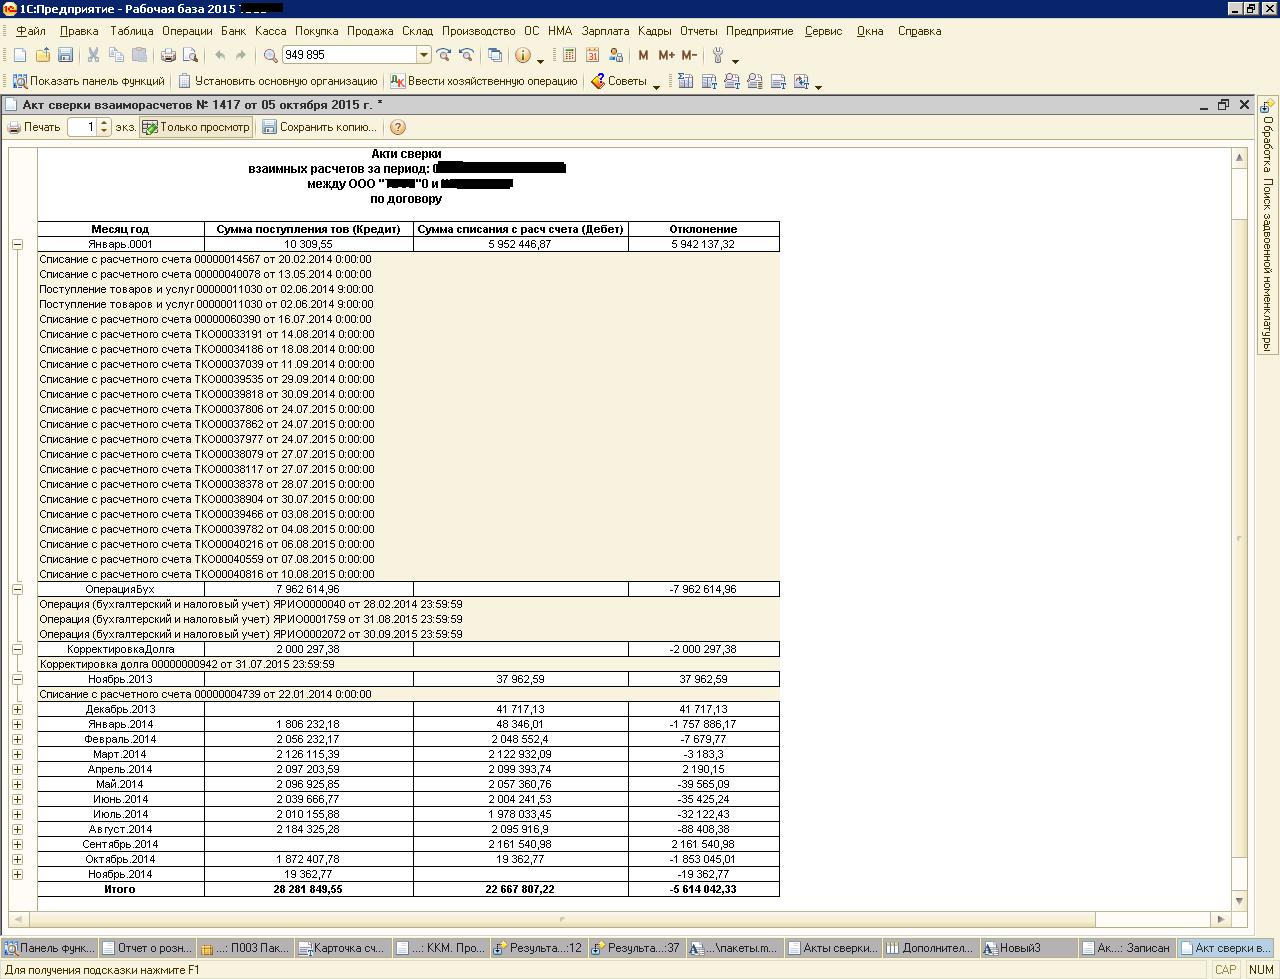Click the print preview icon
The height and width of the screenshot is (979, 1280).
[x=190, y=55]
